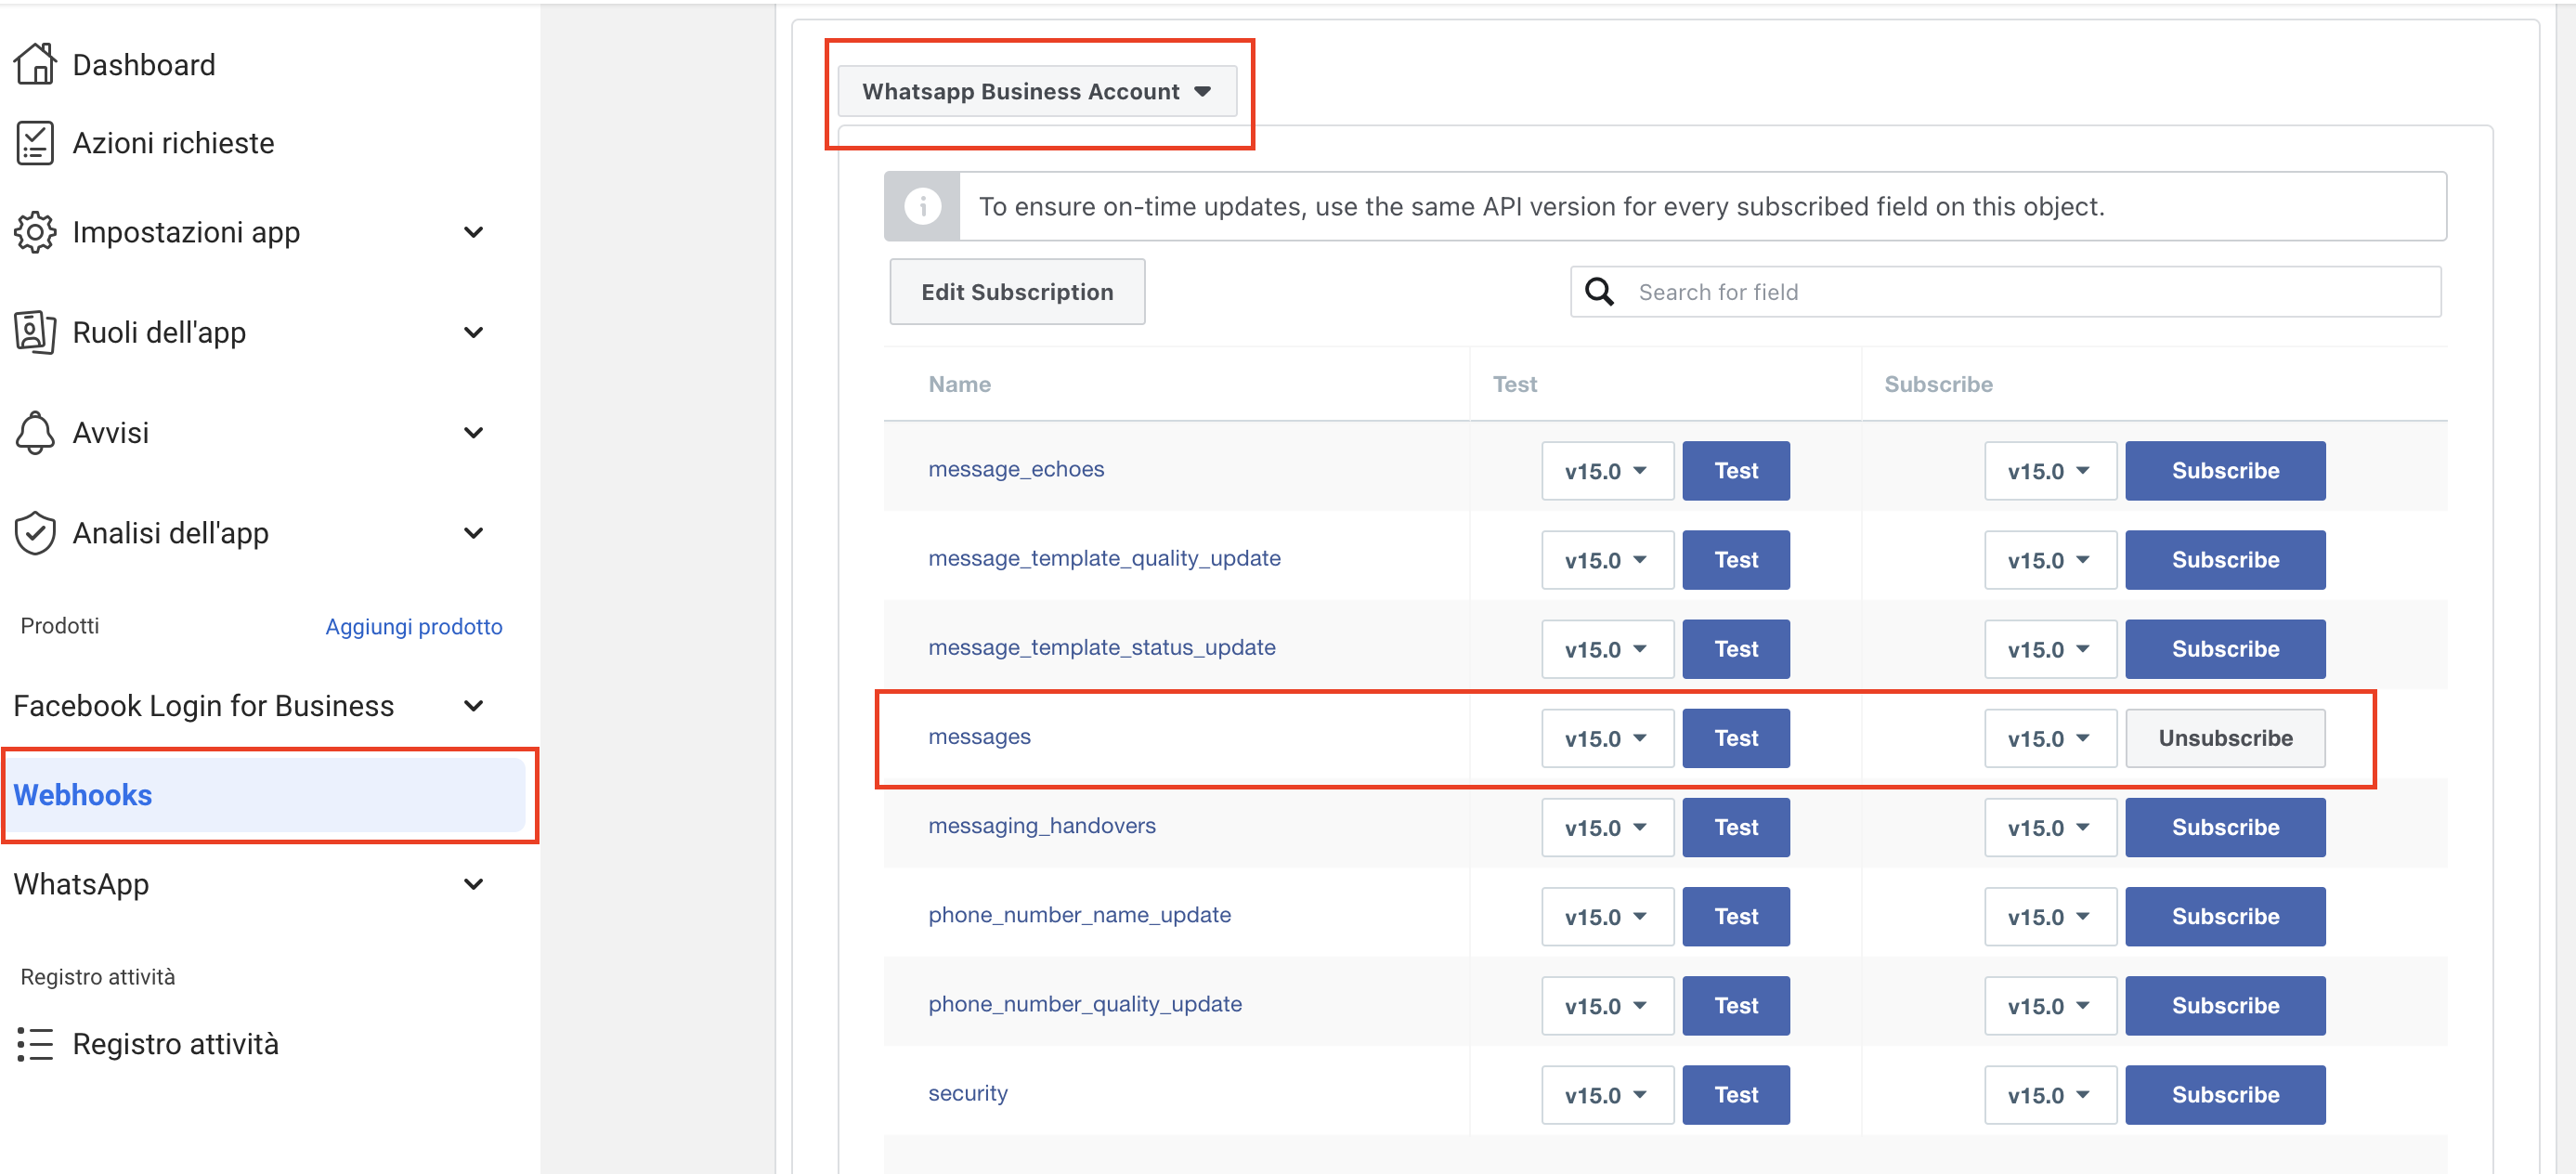2576x1174 pixels.
Task: Click the info icon in notice banner
Action: 922,206
